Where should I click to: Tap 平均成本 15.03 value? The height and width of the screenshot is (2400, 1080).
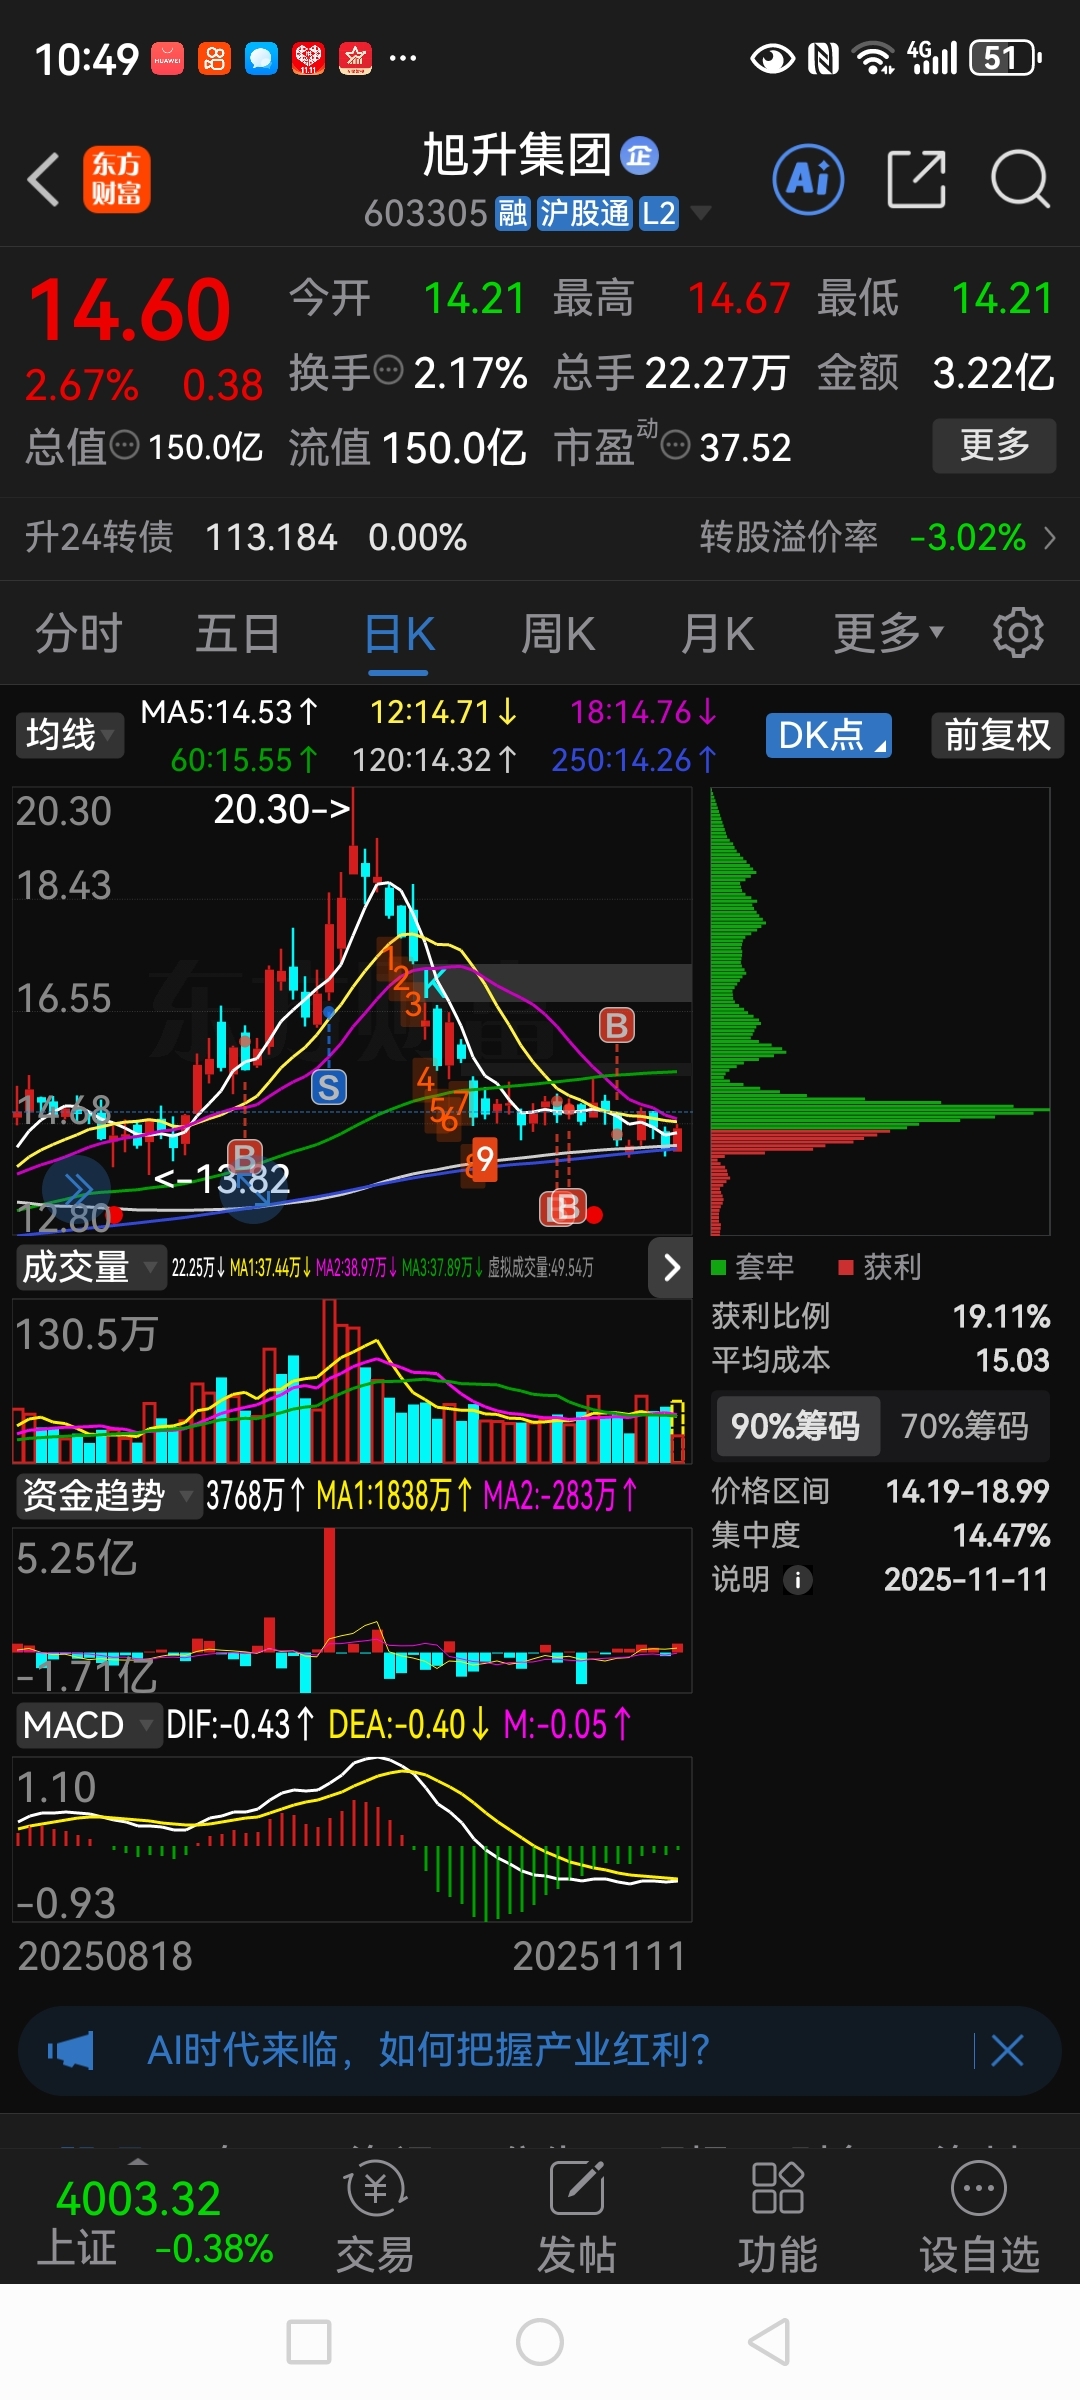coord(1013,1361)
